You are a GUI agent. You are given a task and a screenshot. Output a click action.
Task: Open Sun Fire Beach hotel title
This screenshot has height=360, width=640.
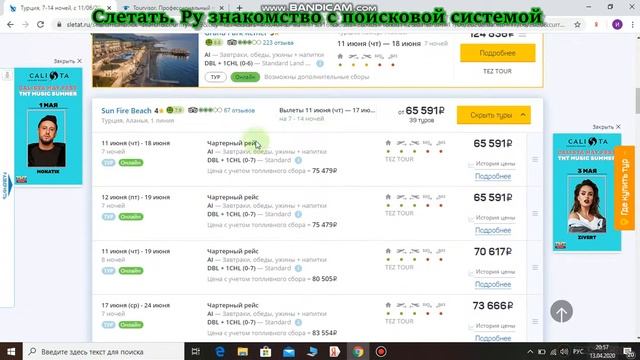(126, 111)
